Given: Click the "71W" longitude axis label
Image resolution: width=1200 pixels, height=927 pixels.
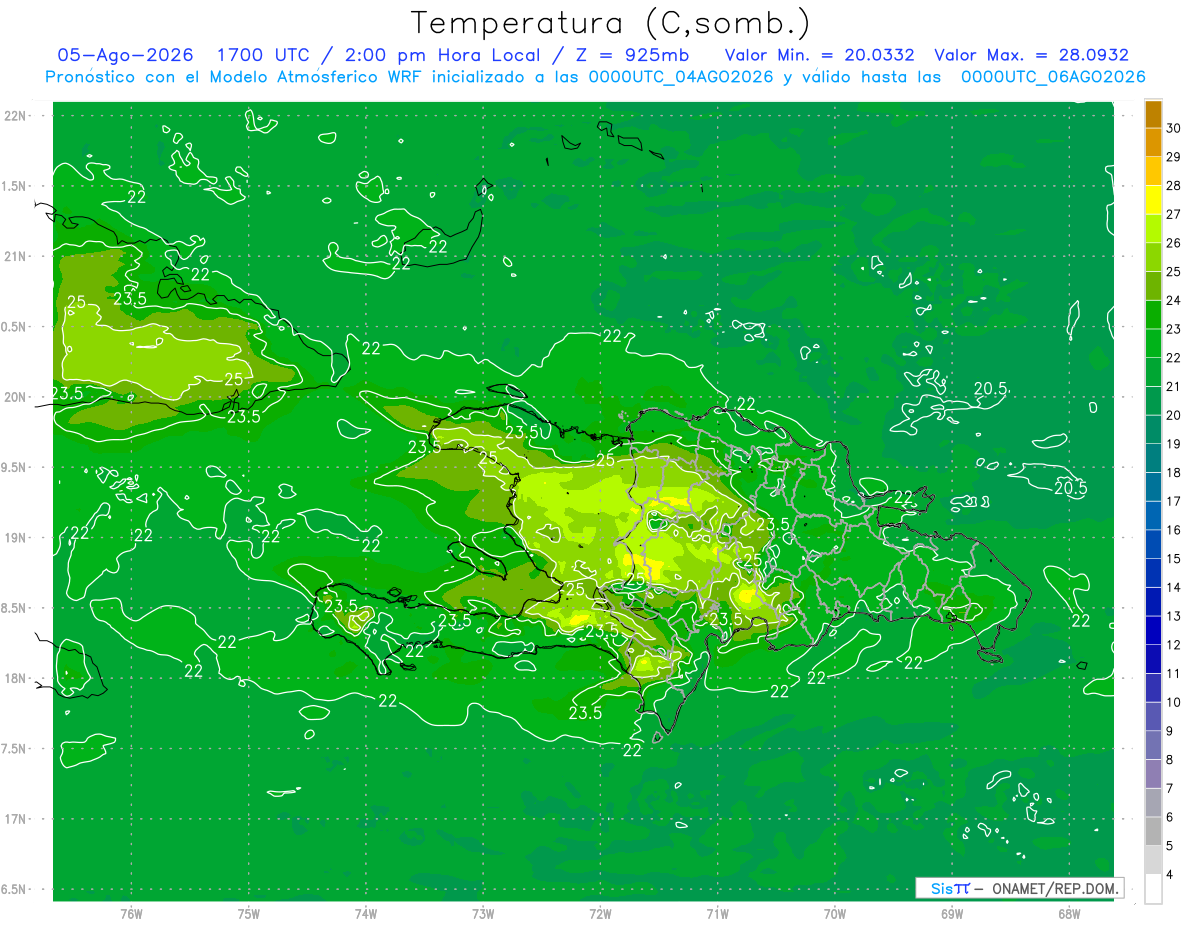Looking at the screenshot, I should (717, 914).
